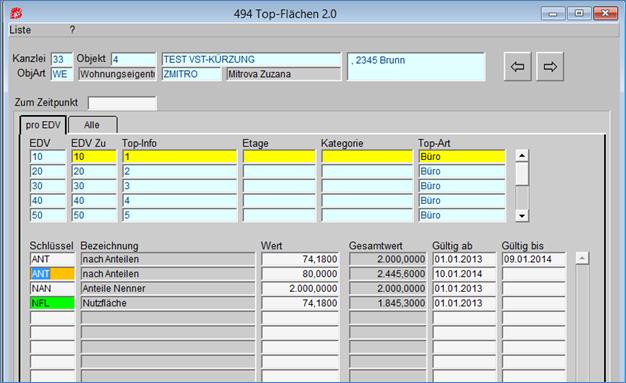The image size is (626, 383).
Task: Click the Gültig ab cell 10.01.2014
Action: 464,274
